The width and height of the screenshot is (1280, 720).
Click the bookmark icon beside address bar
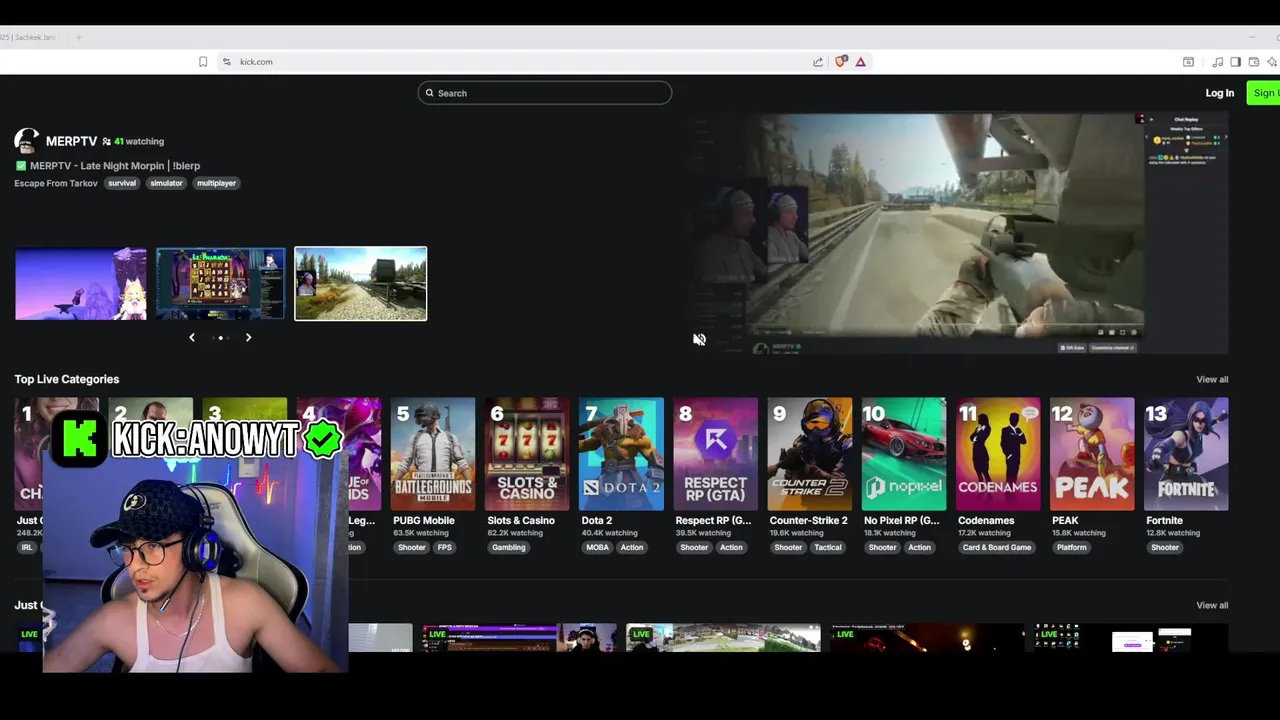pyautogui.click(x=203, y=62)
